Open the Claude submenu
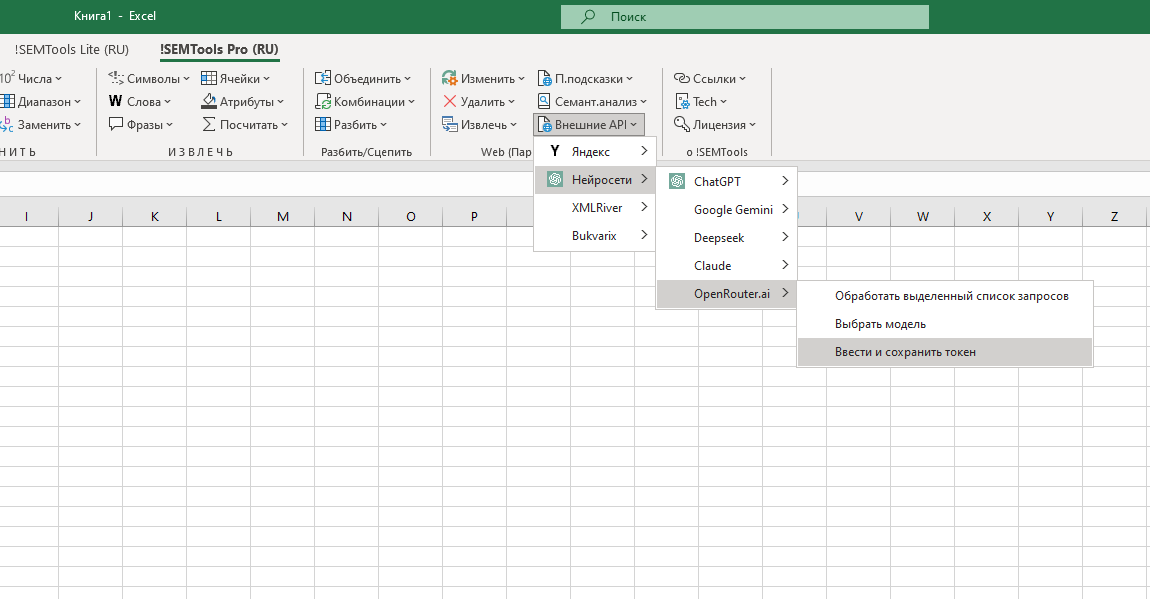 (725, 266)
